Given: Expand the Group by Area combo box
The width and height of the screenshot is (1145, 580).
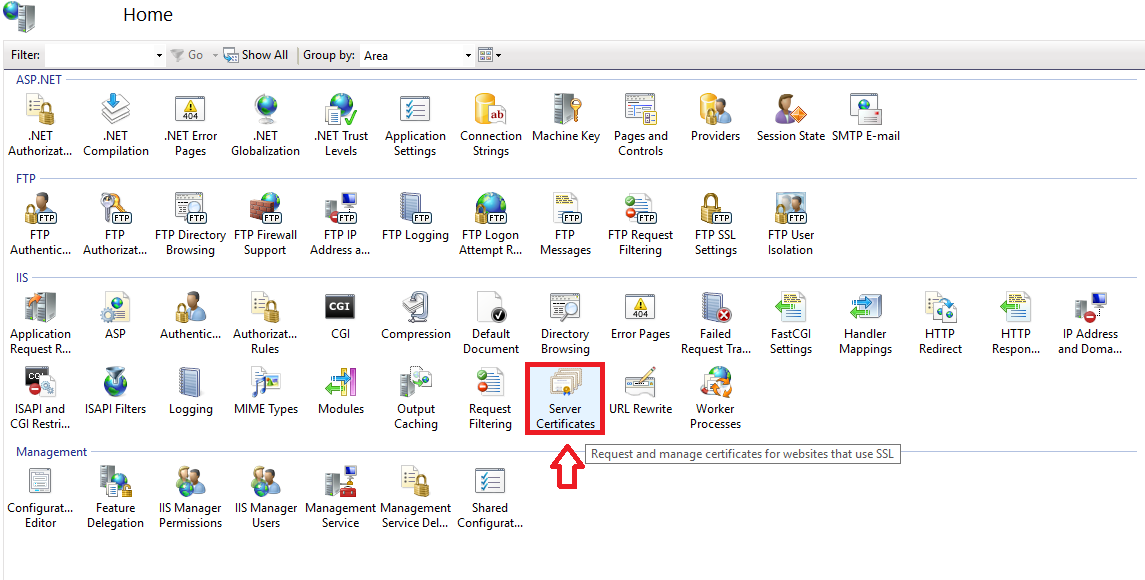Looking at the screenshot, I should click(468, 56).
